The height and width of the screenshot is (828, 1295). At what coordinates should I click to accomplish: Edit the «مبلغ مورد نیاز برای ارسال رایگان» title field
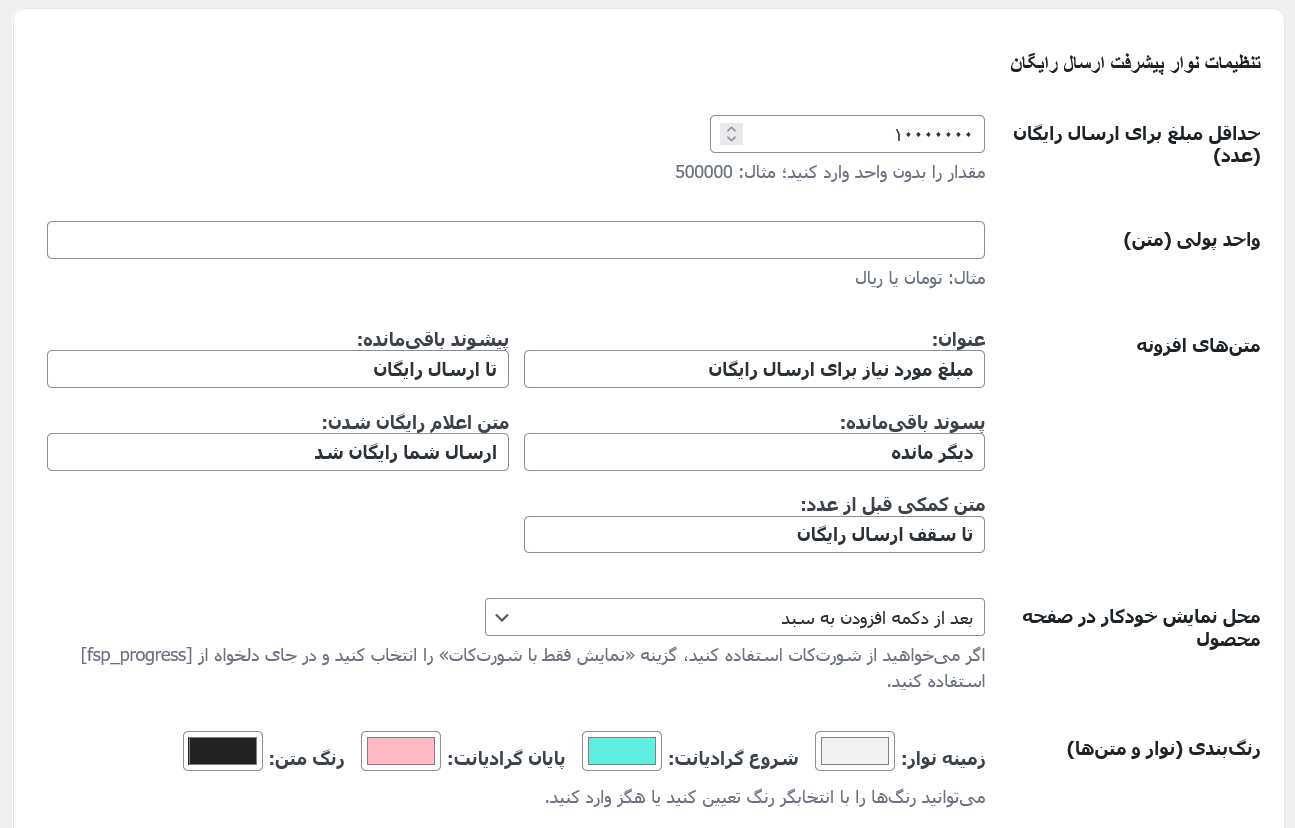click(754, 369)
